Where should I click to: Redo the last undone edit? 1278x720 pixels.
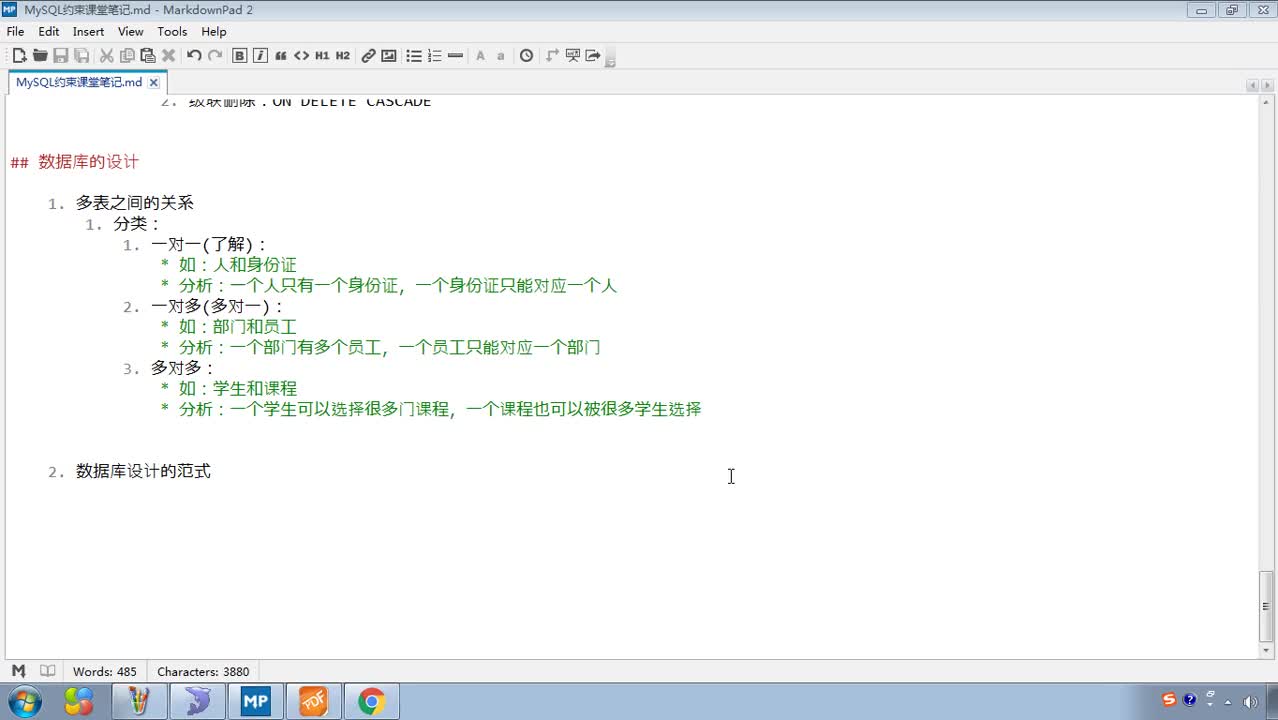[x=214, y=56]
